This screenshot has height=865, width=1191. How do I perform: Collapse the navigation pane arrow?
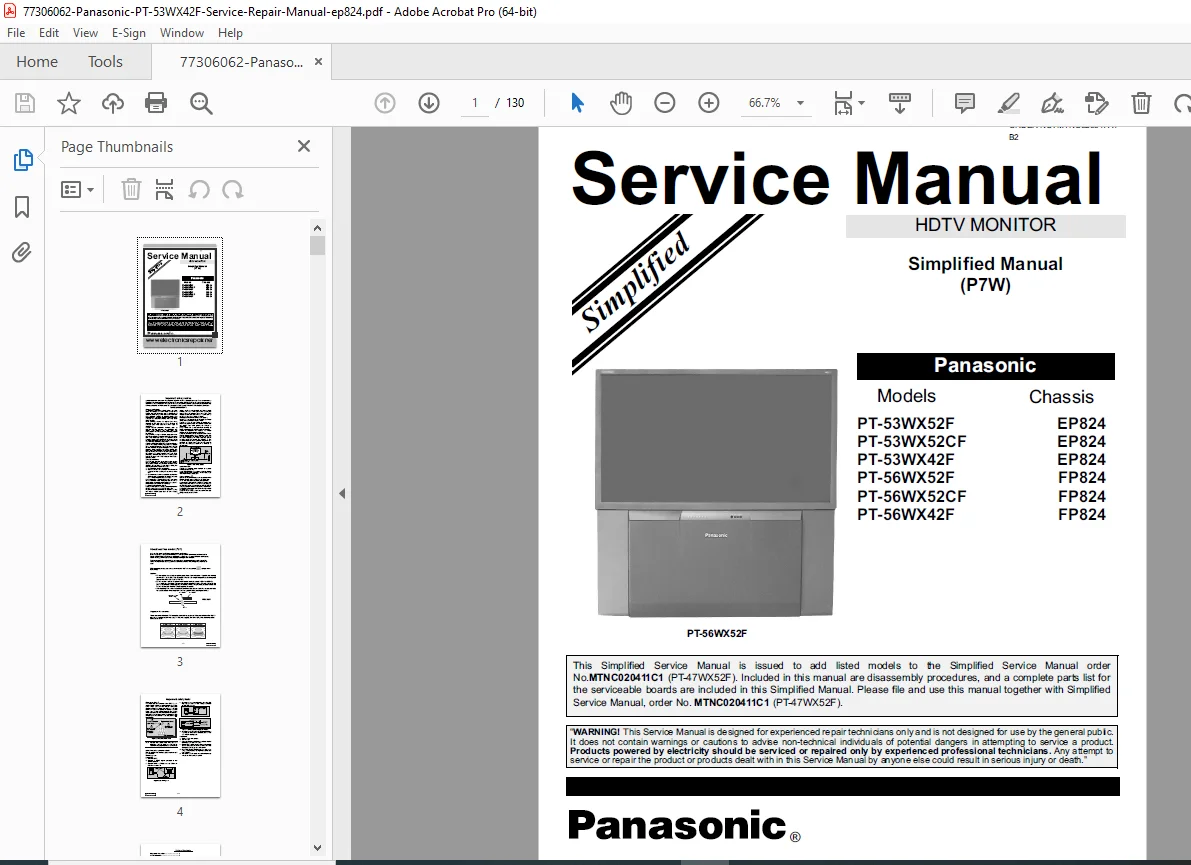pyautogui.click(x=342, y=494)
